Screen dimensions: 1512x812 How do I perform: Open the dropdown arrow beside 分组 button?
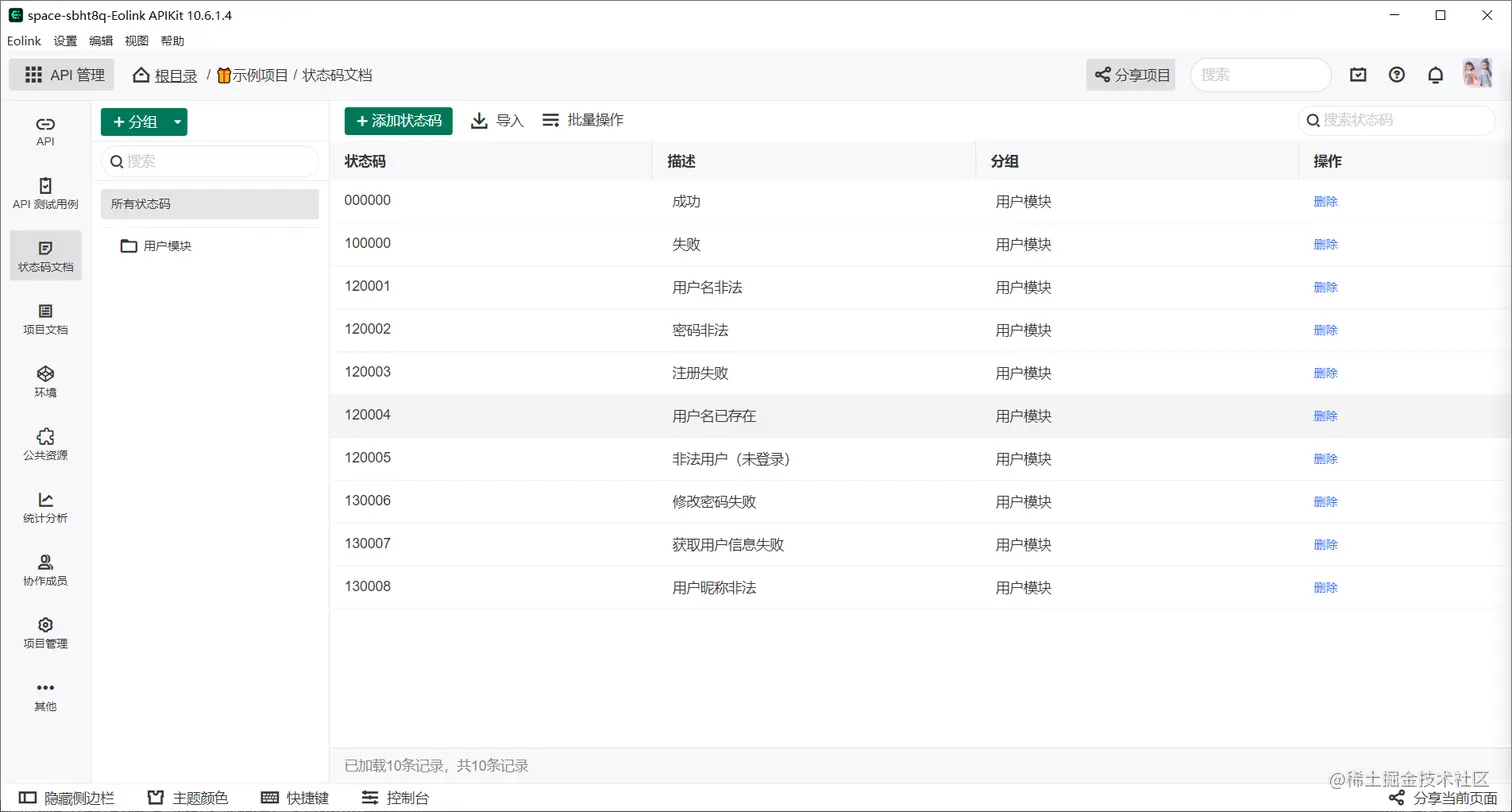[x=176, y=121]
